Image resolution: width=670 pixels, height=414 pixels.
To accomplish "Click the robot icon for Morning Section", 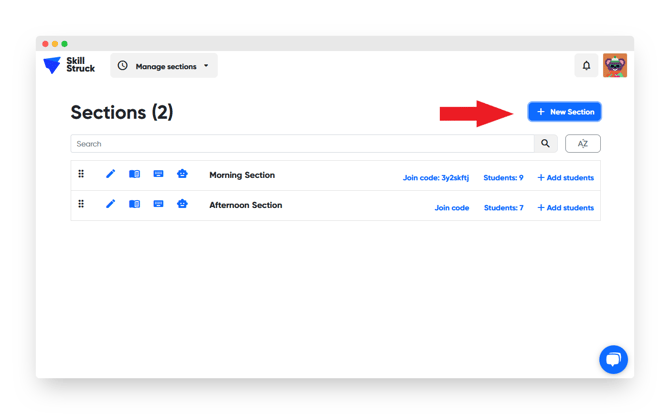I will coord(182,174).
